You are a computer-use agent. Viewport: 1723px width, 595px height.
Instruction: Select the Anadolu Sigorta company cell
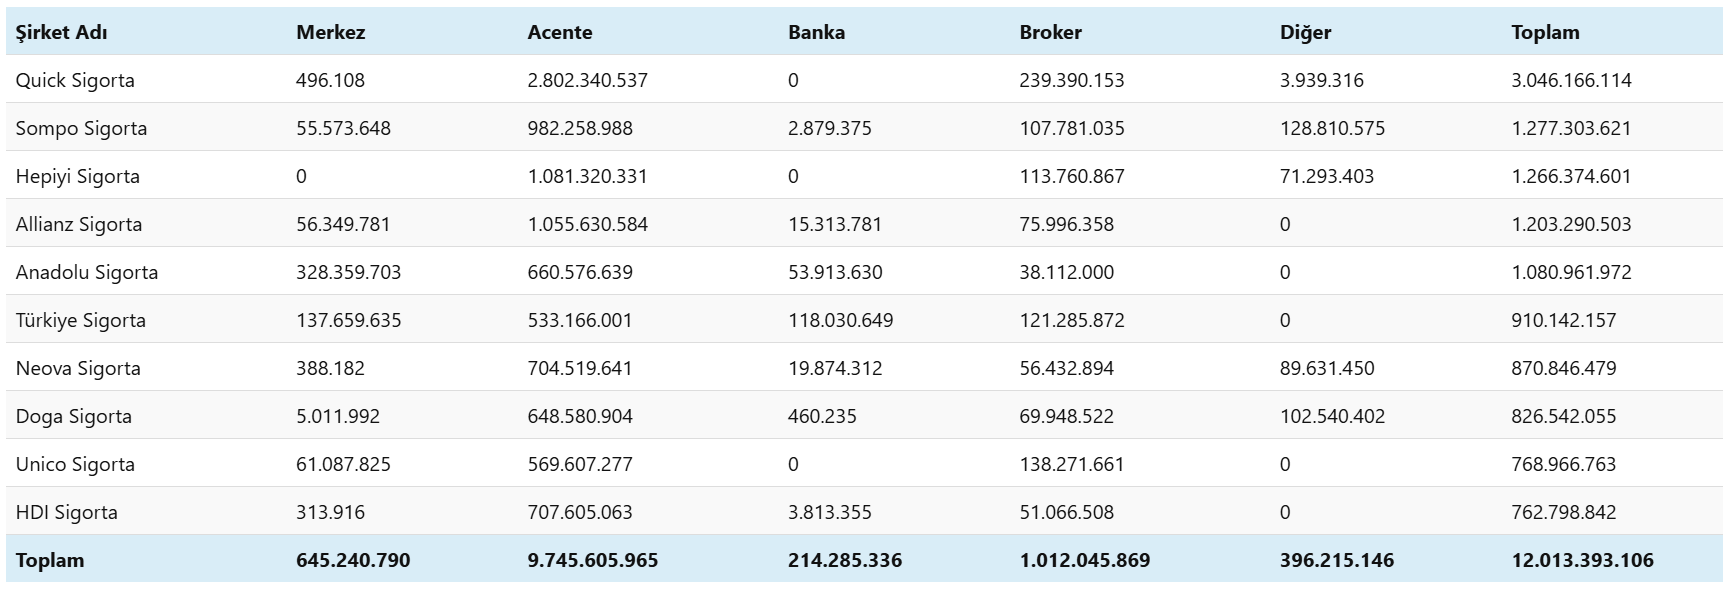click(x=87, y=272)
